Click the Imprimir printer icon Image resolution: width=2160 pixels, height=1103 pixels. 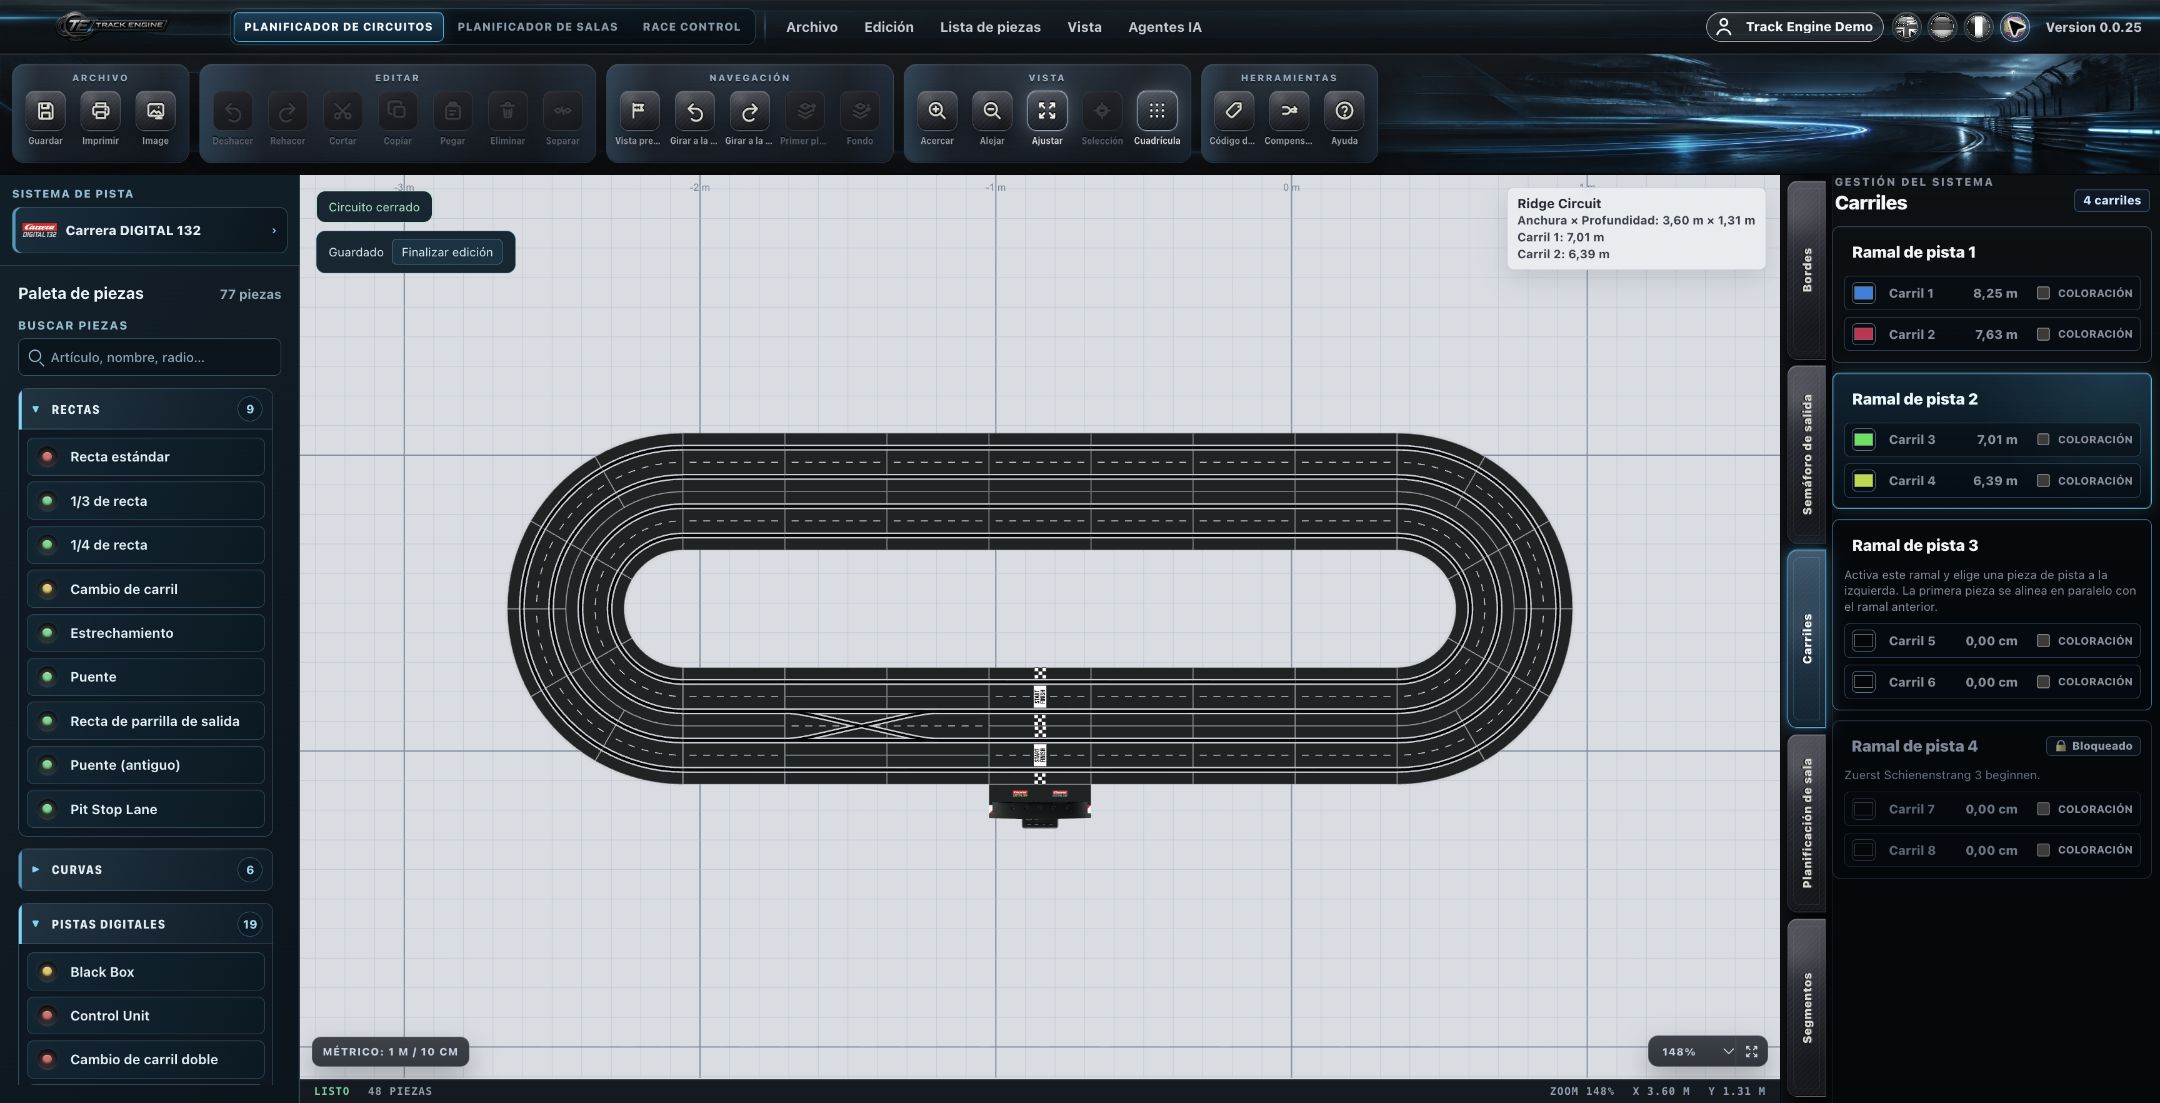(x=100, y=111)
